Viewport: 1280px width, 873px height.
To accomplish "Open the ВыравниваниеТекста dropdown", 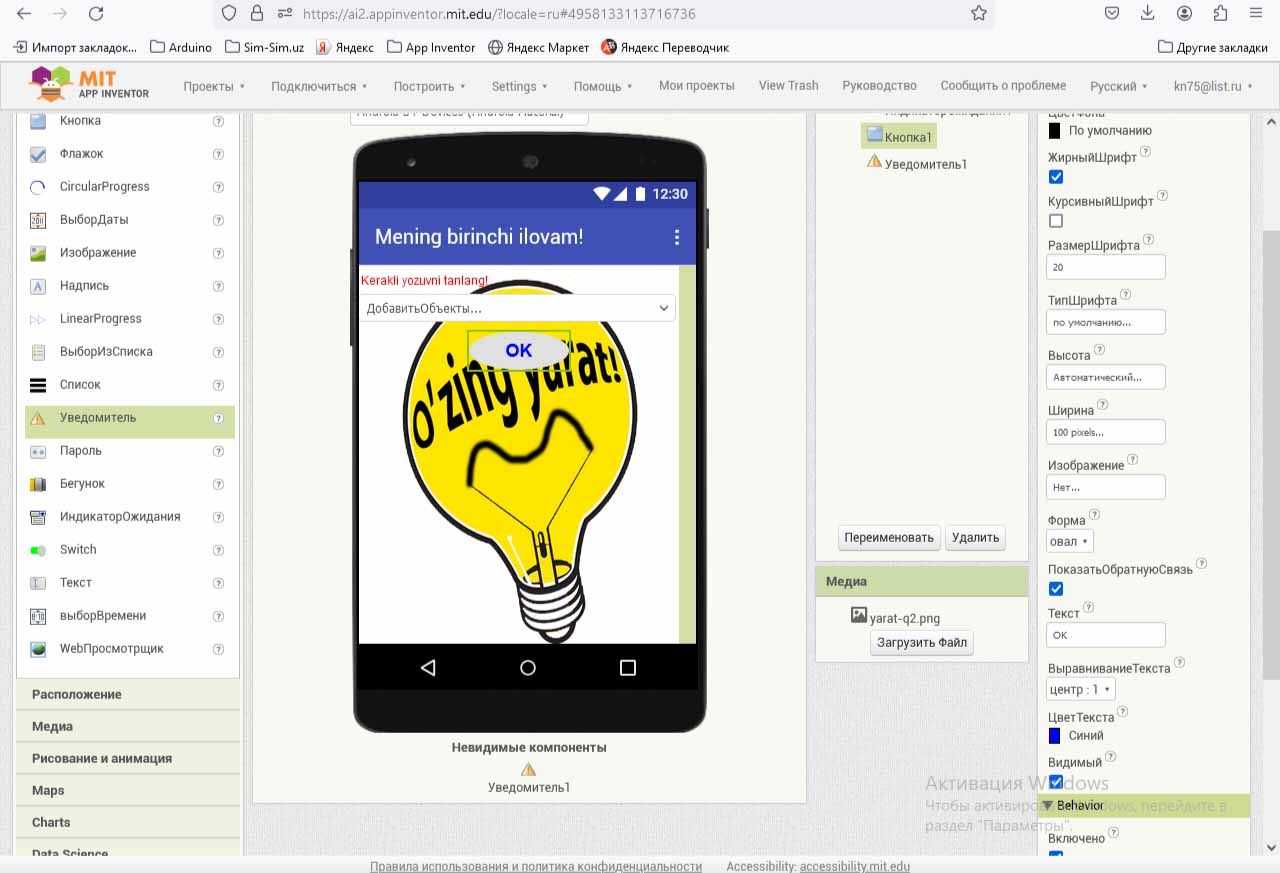I will tap(1080, 689).
